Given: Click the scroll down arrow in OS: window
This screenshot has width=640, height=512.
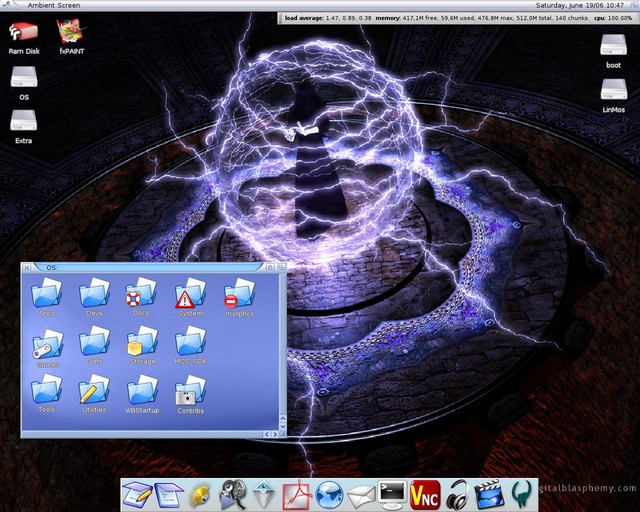Looking at the screenshot, I should [x=282, y=426].
